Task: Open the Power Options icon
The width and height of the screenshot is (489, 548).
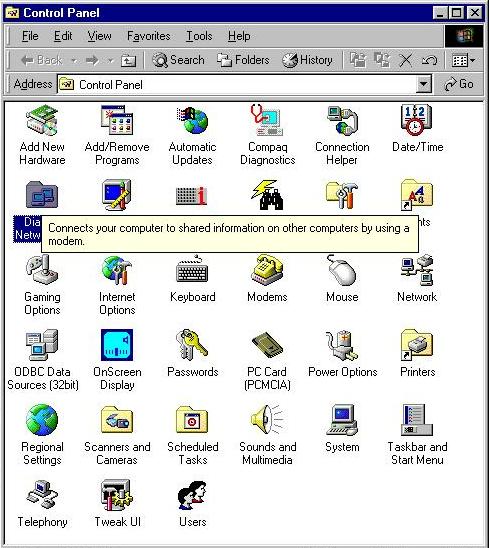Action: tap(342, 345)
